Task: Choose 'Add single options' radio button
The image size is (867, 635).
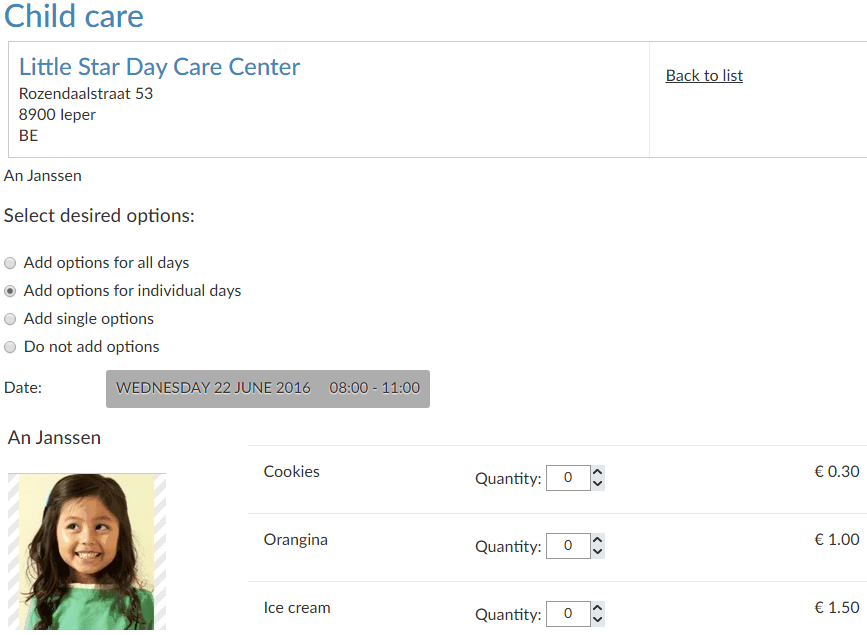Action: (x=10, y=319)
